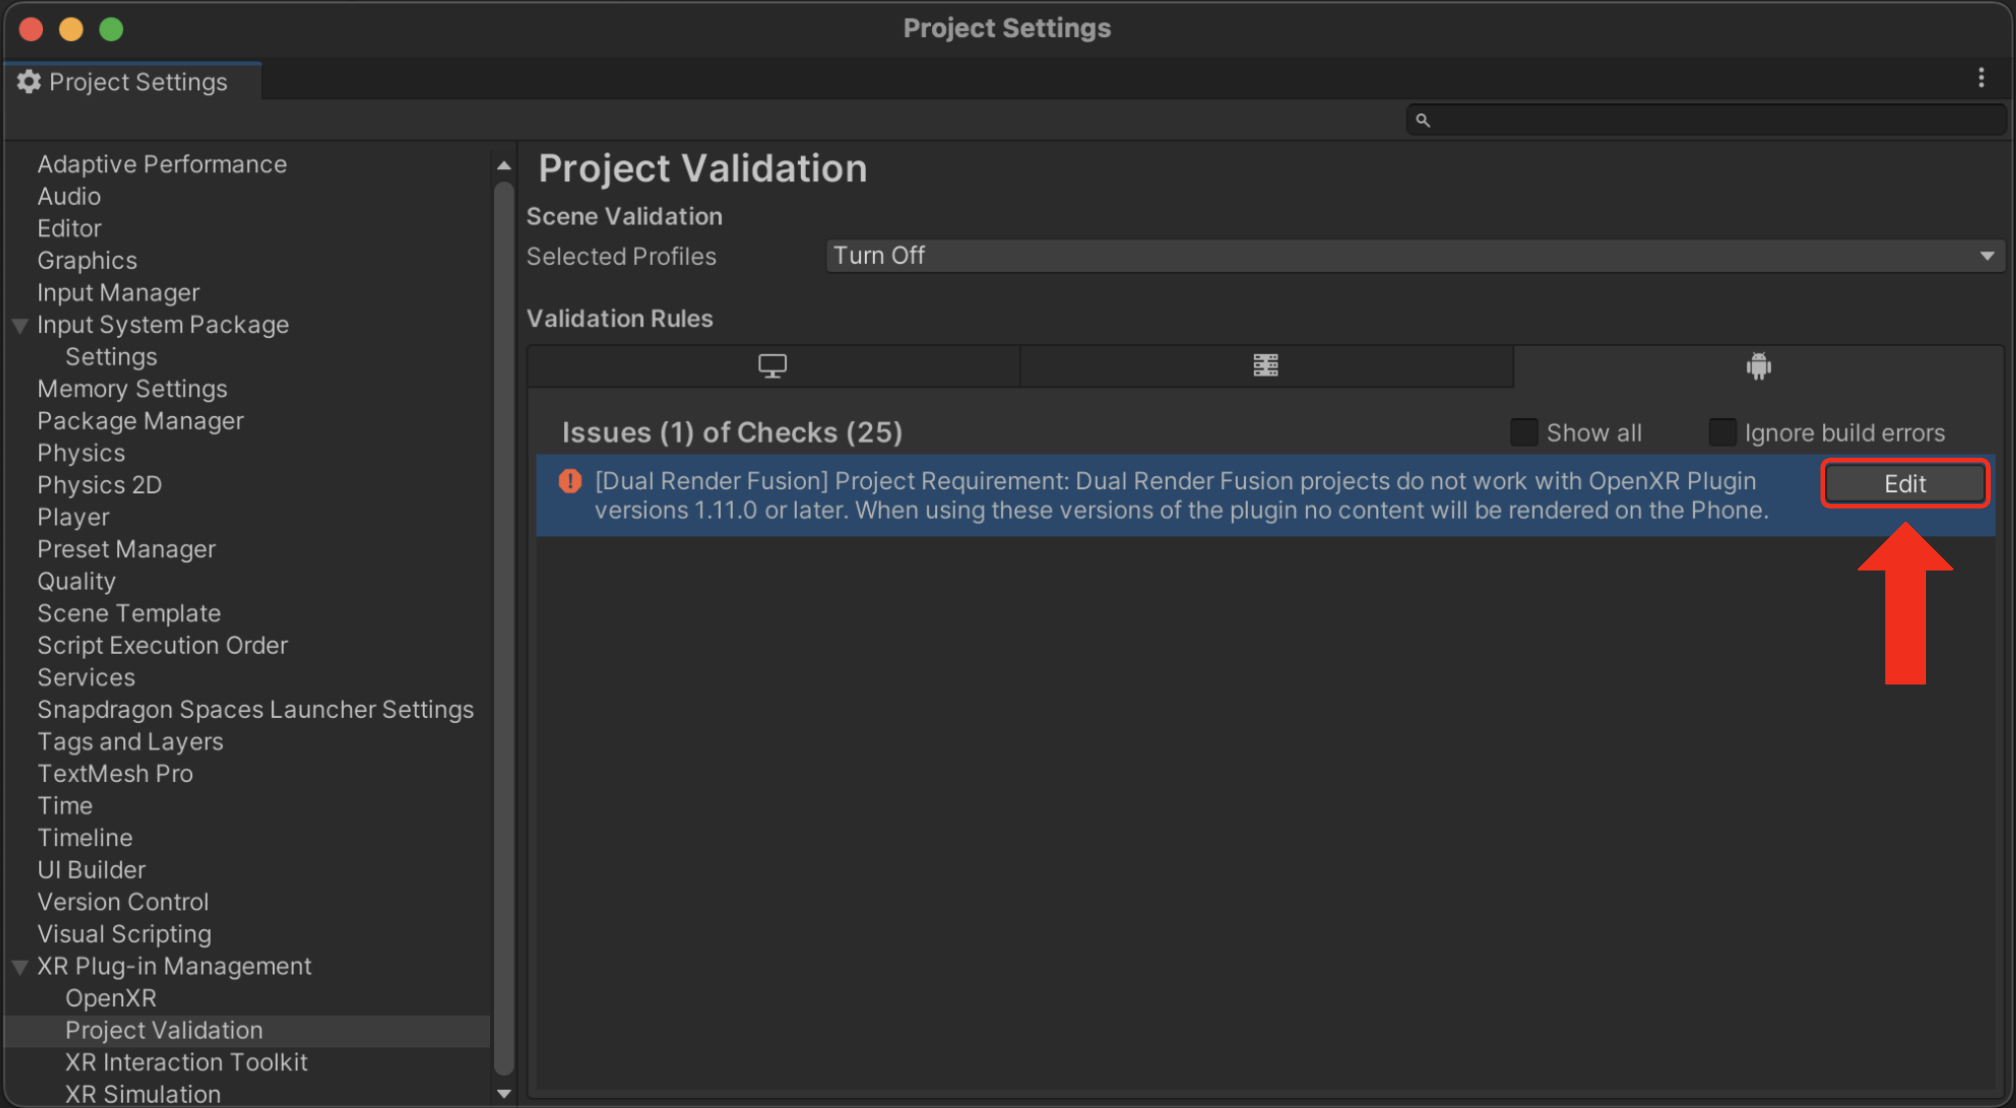Open XR Interaction Toolkit settings
This screenshot has width=2016, height=1108.
(x=186, y=1062)
